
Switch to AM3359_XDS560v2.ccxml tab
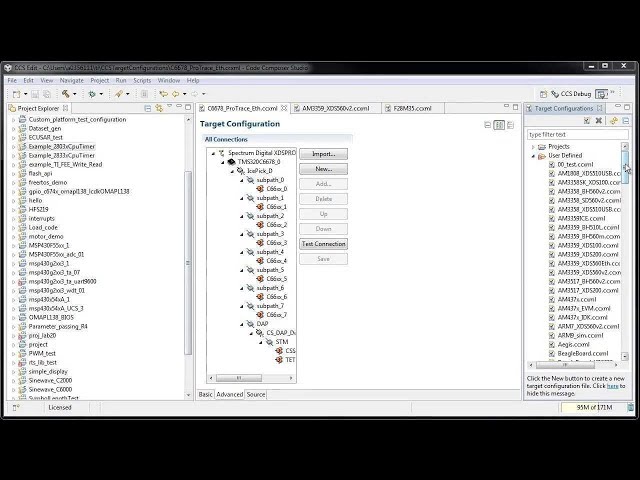(x=335, y=108)
